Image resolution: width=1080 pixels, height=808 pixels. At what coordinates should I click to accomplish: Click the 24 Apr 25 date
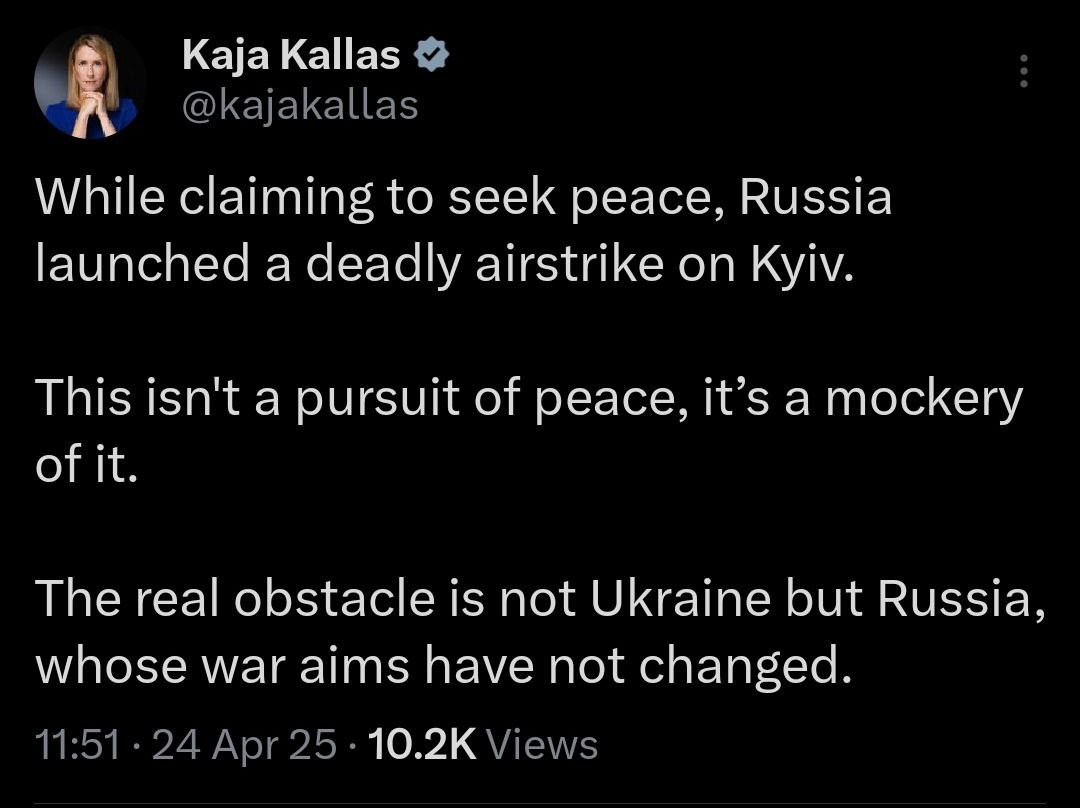click(x=245, y=745)
